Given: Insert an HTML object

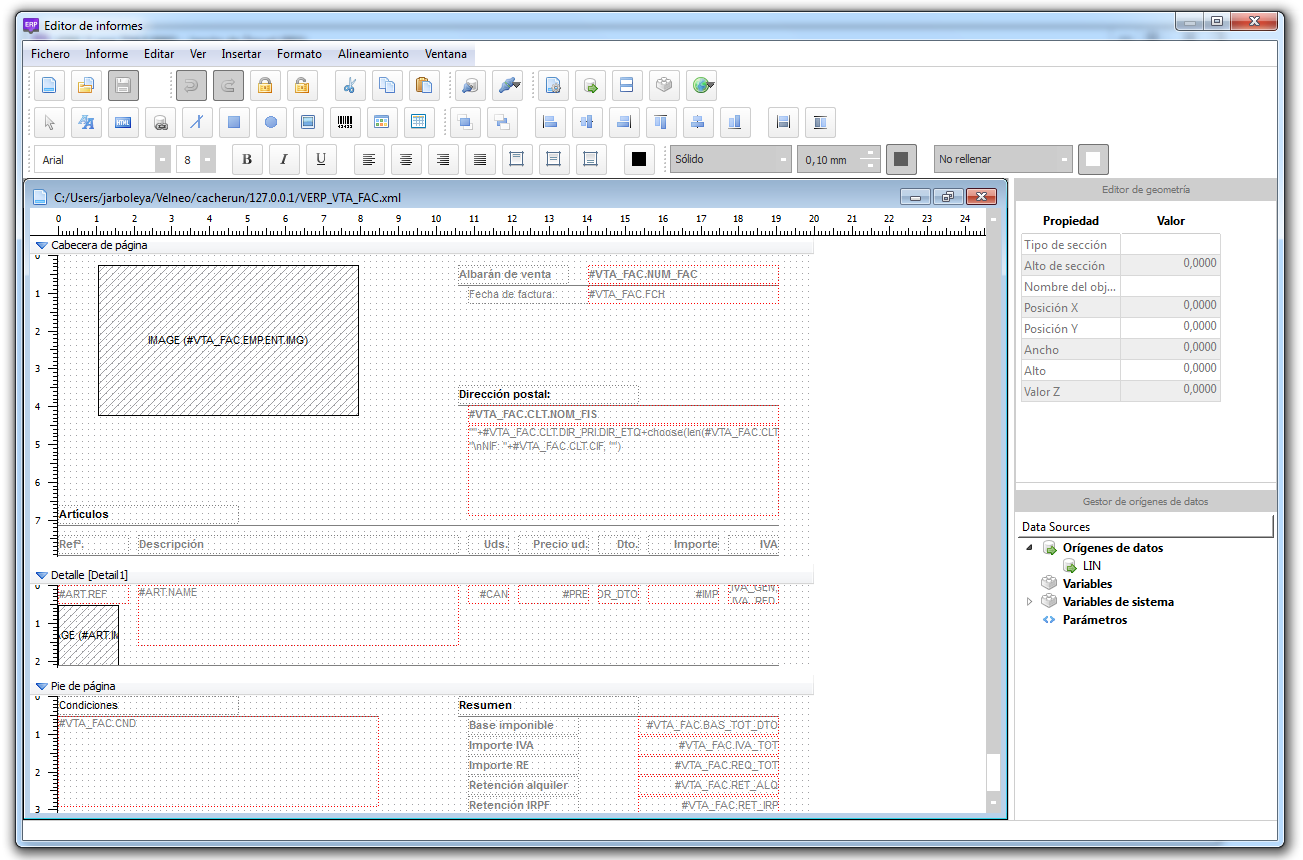Looking at the screenshot, I should pos(123,122).
